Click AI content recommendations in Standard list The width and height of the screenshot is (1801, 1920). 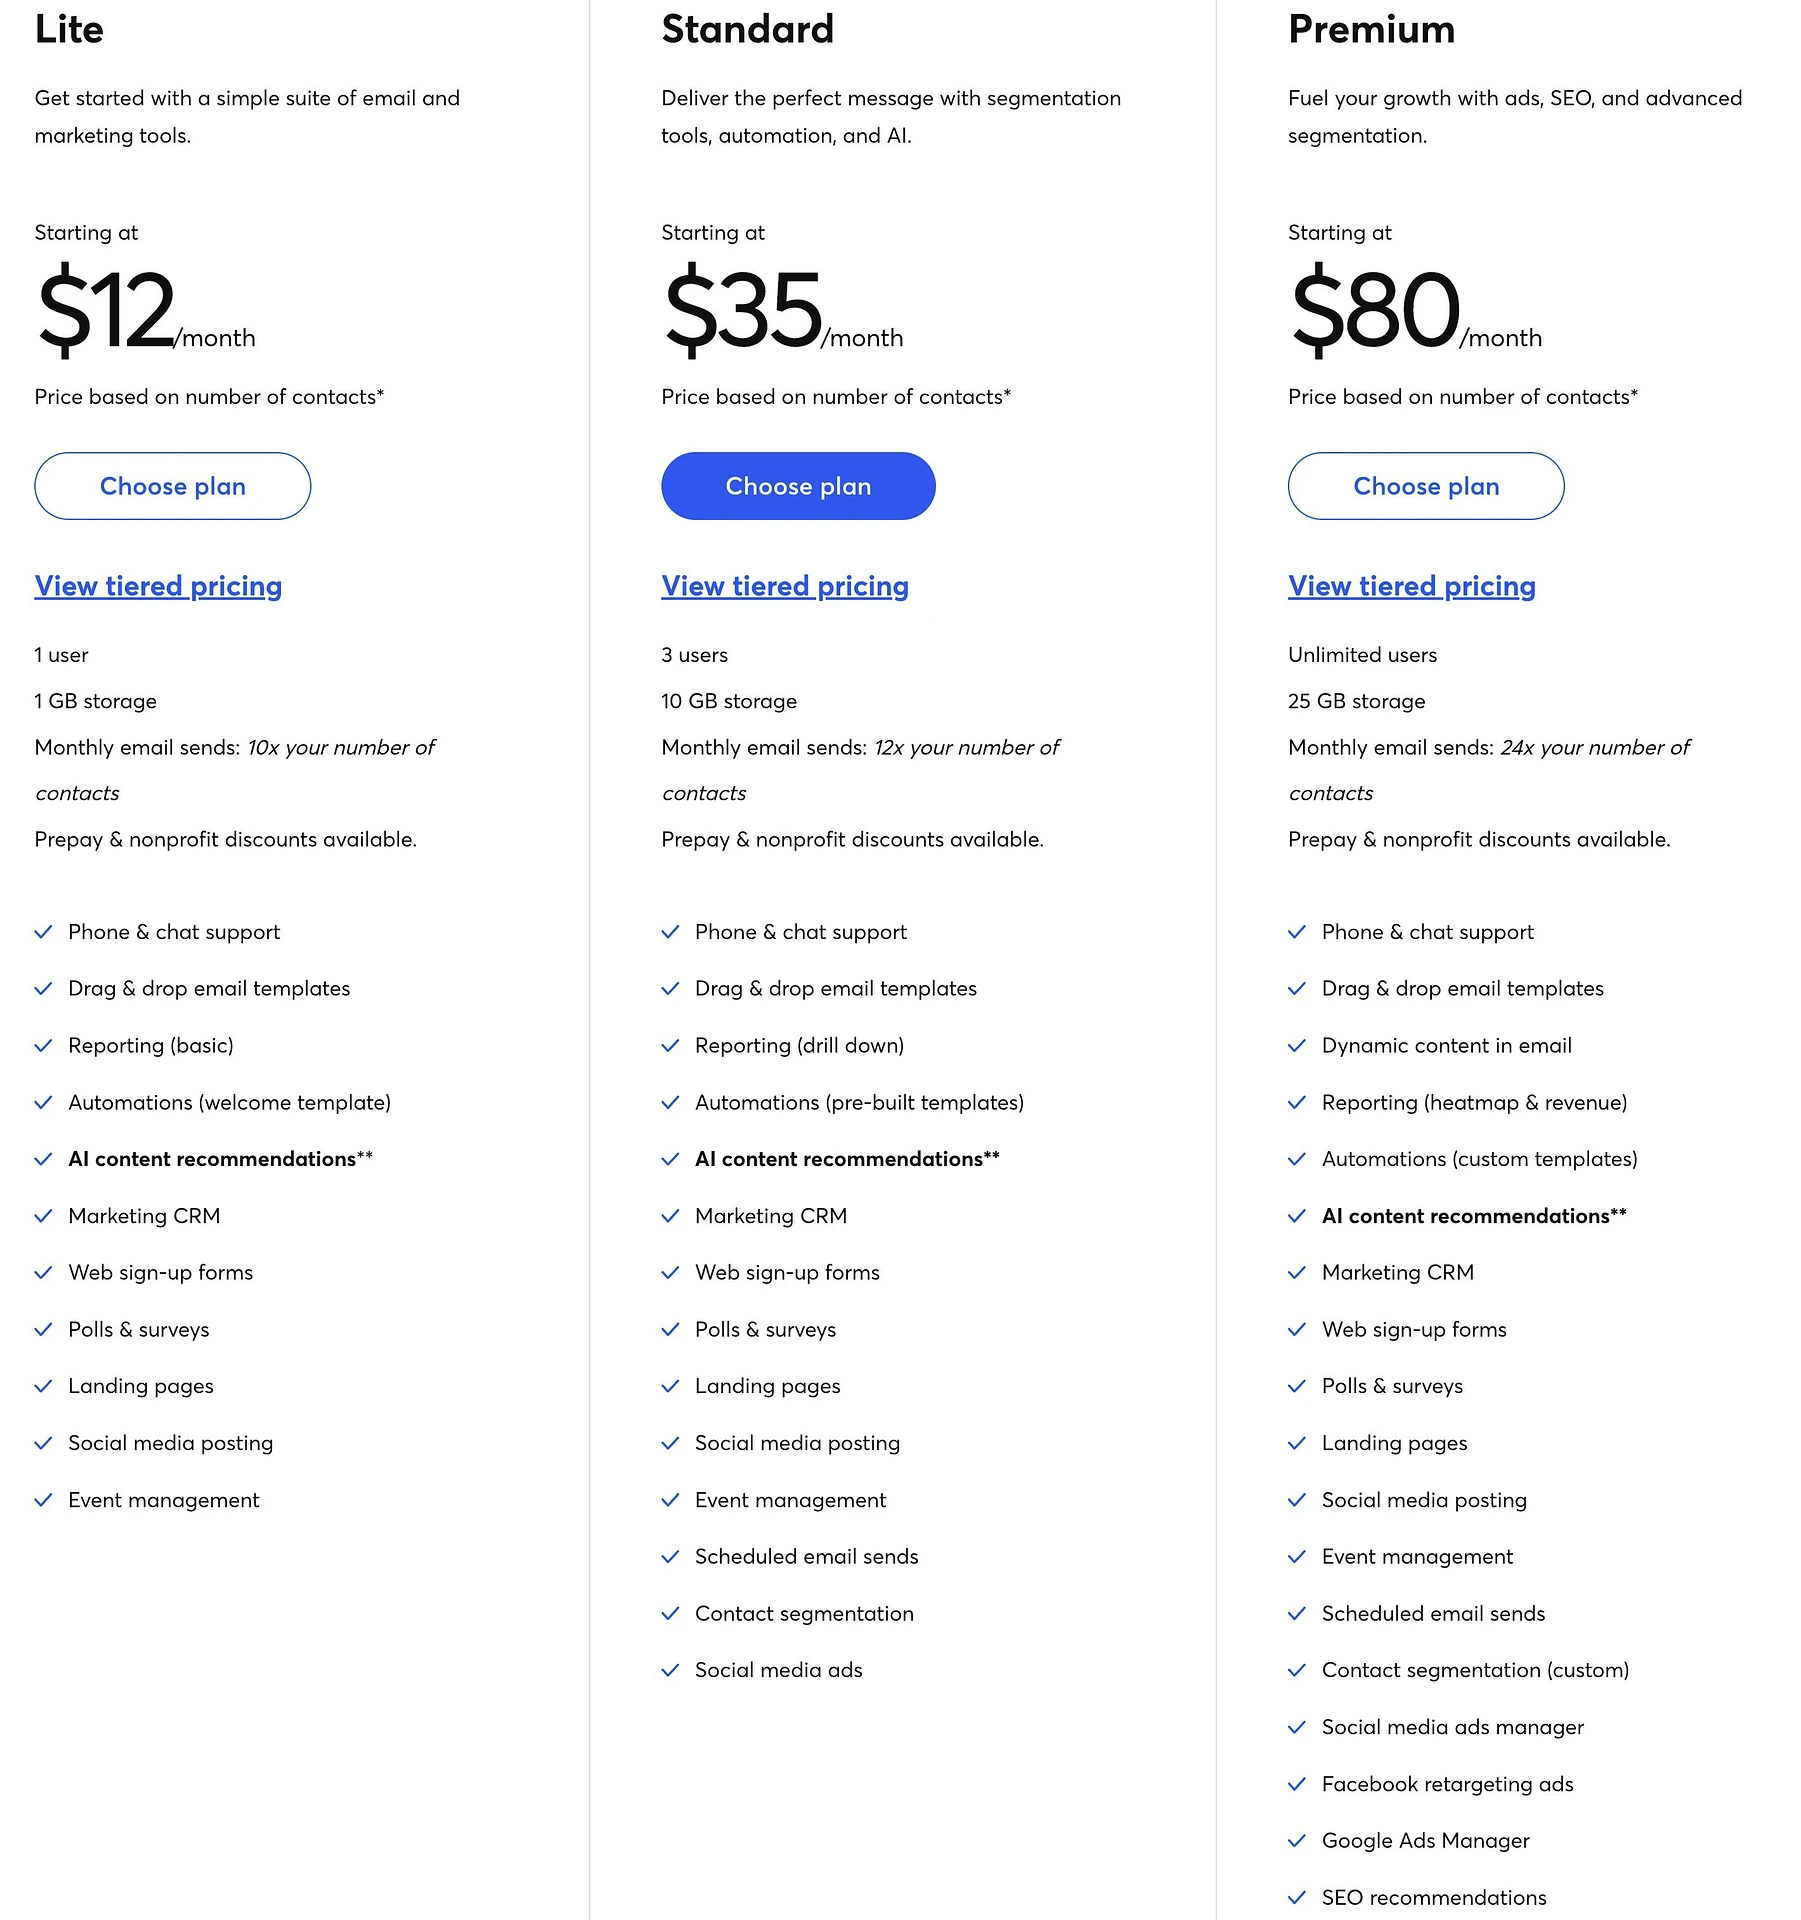point(846,1159)
